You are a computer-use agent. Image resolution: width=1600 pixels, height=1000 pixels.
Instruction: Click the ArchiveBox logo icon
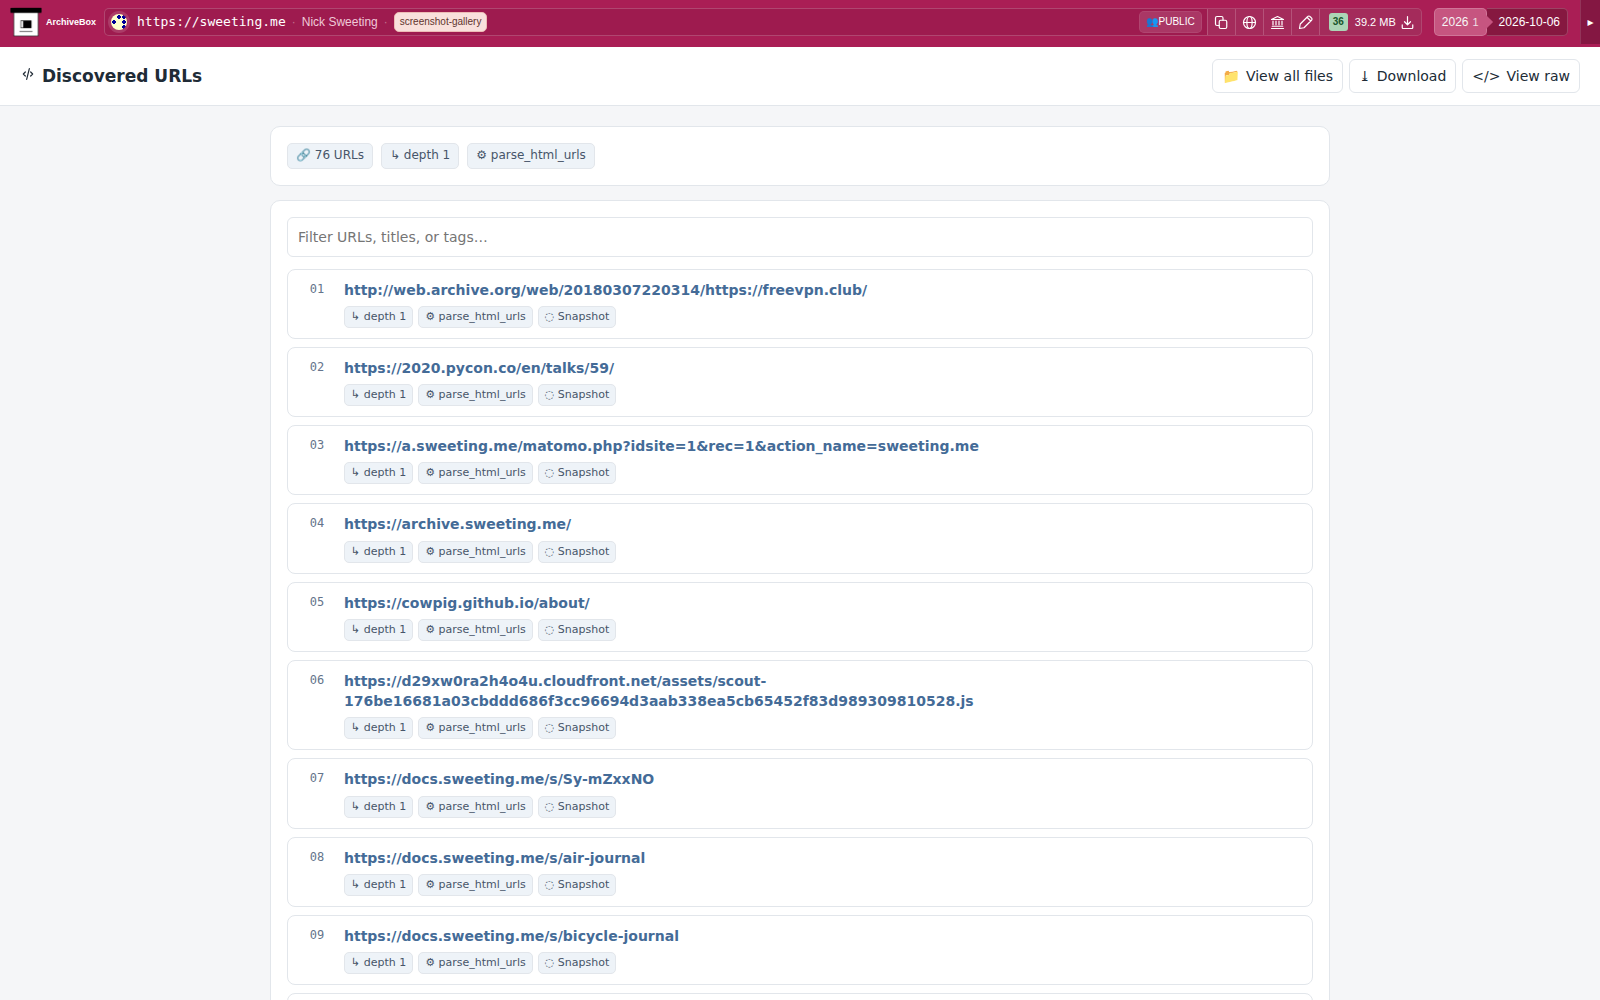[26, 22]
